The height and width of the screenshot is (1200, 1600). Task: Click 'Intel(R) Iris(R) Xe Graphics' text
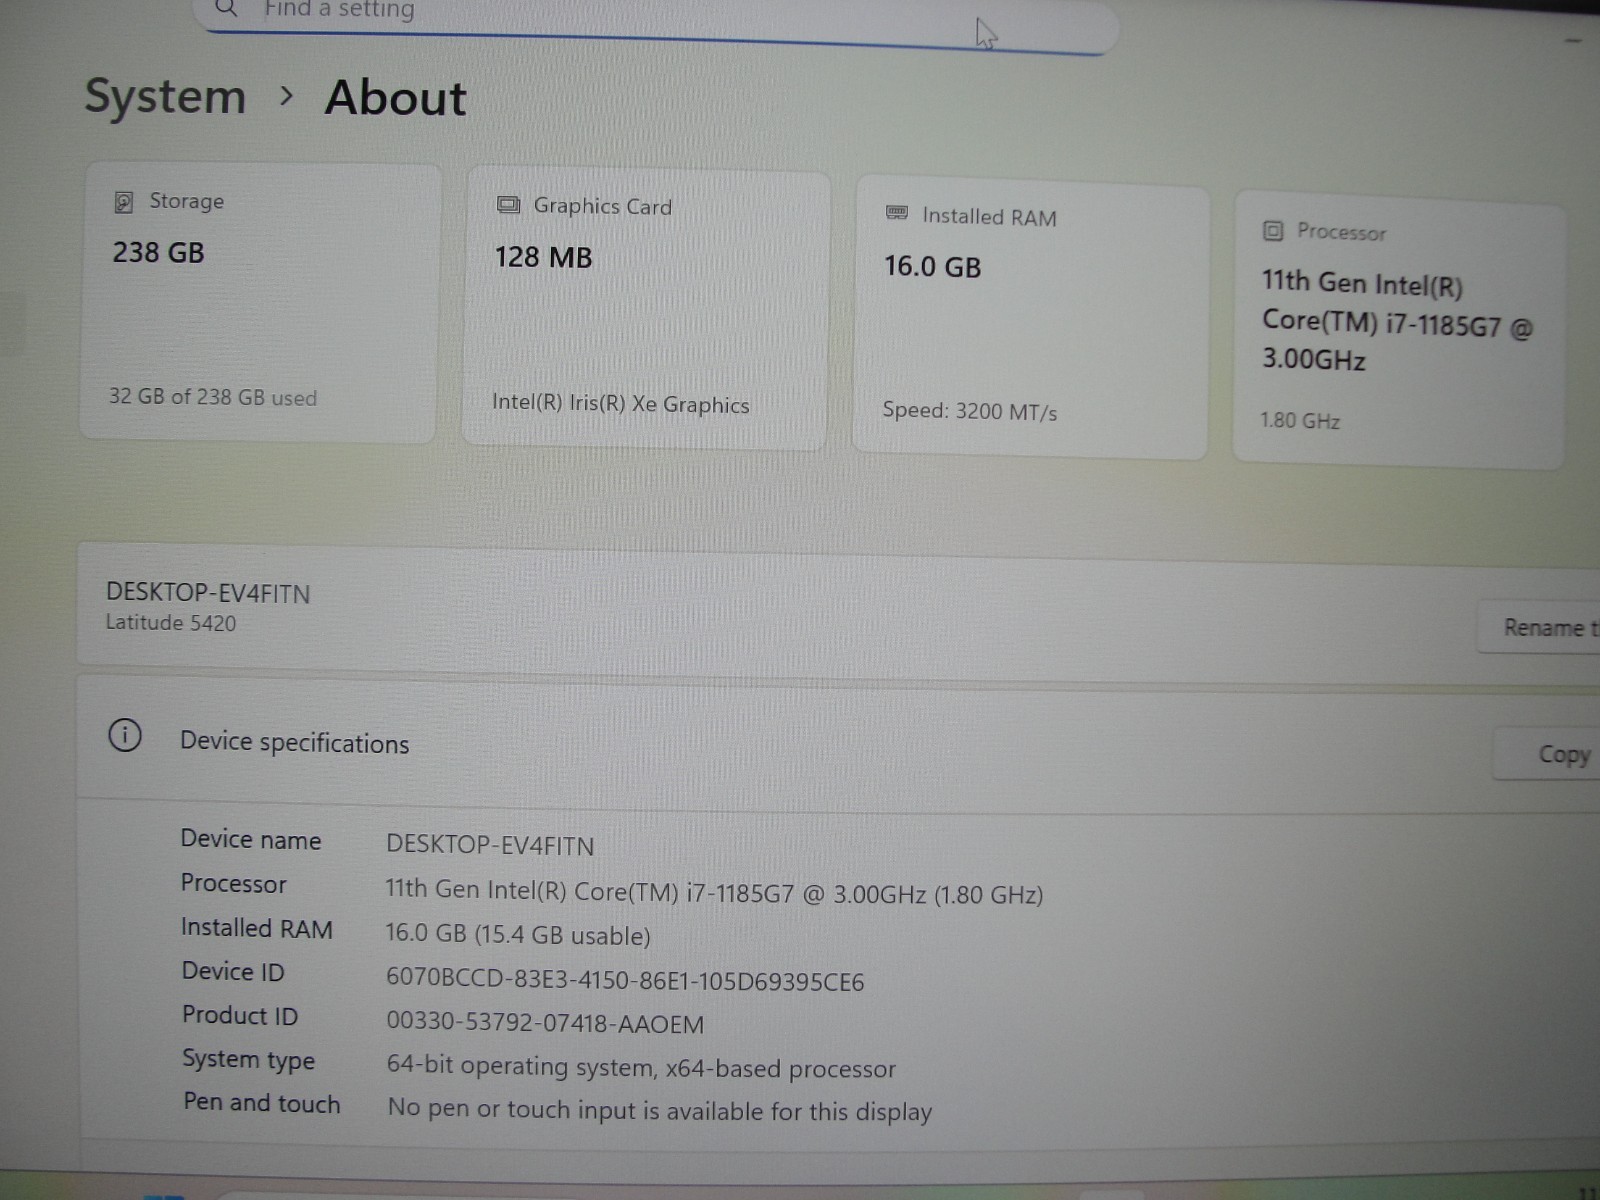click(x=621, y=404)
